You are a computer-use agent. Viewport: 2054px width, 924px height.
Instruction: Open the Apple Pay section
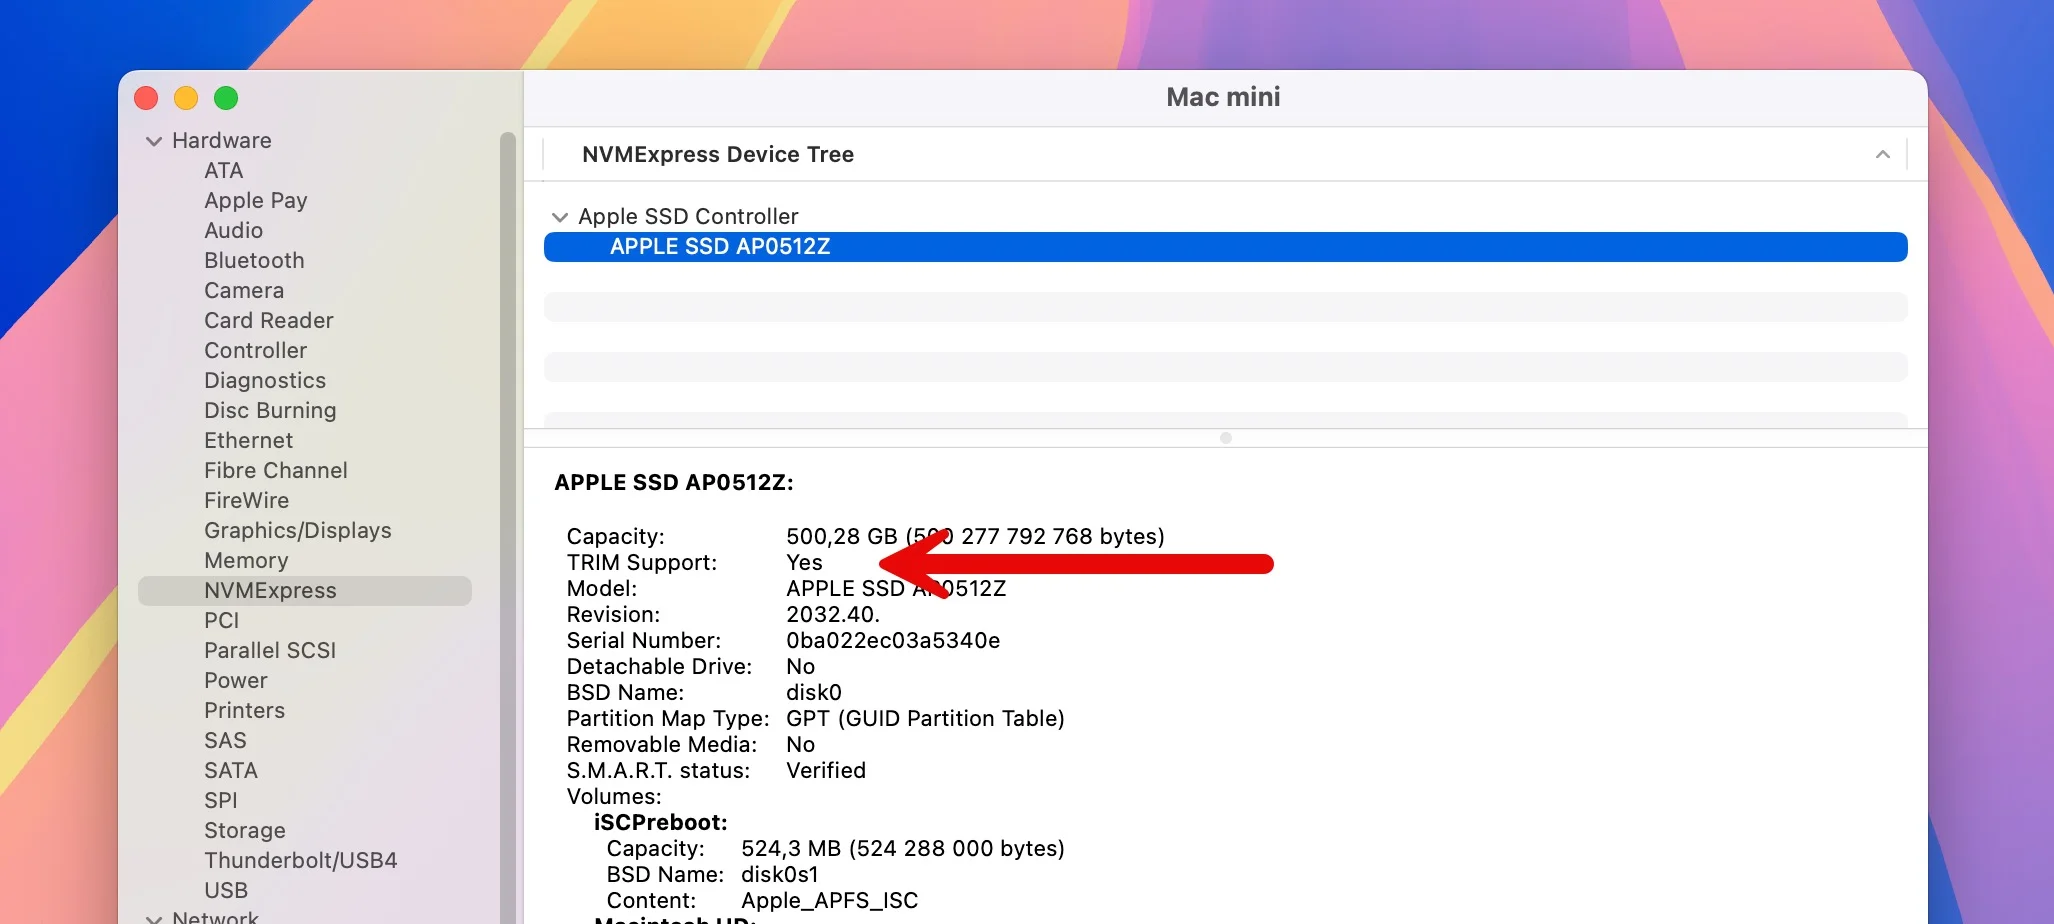click(255, 200)
